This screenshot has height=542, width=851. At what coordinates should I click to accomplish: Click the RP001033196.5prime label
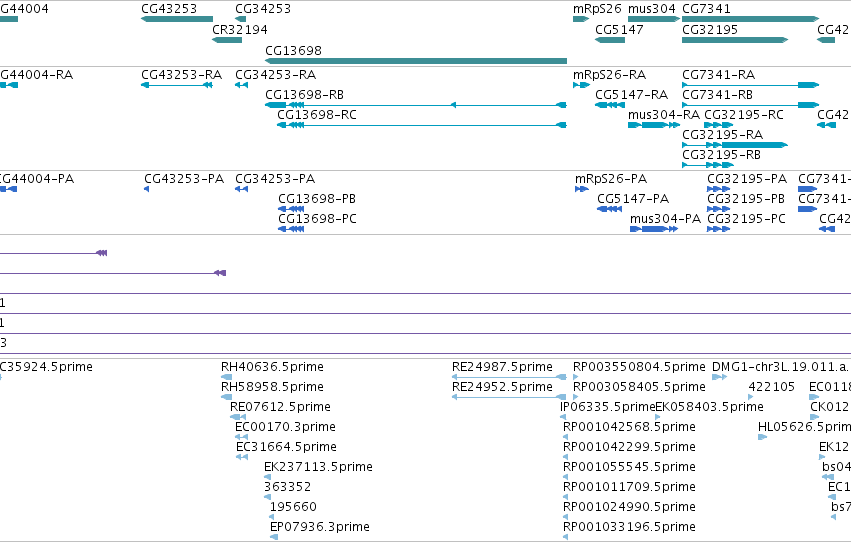629,527
